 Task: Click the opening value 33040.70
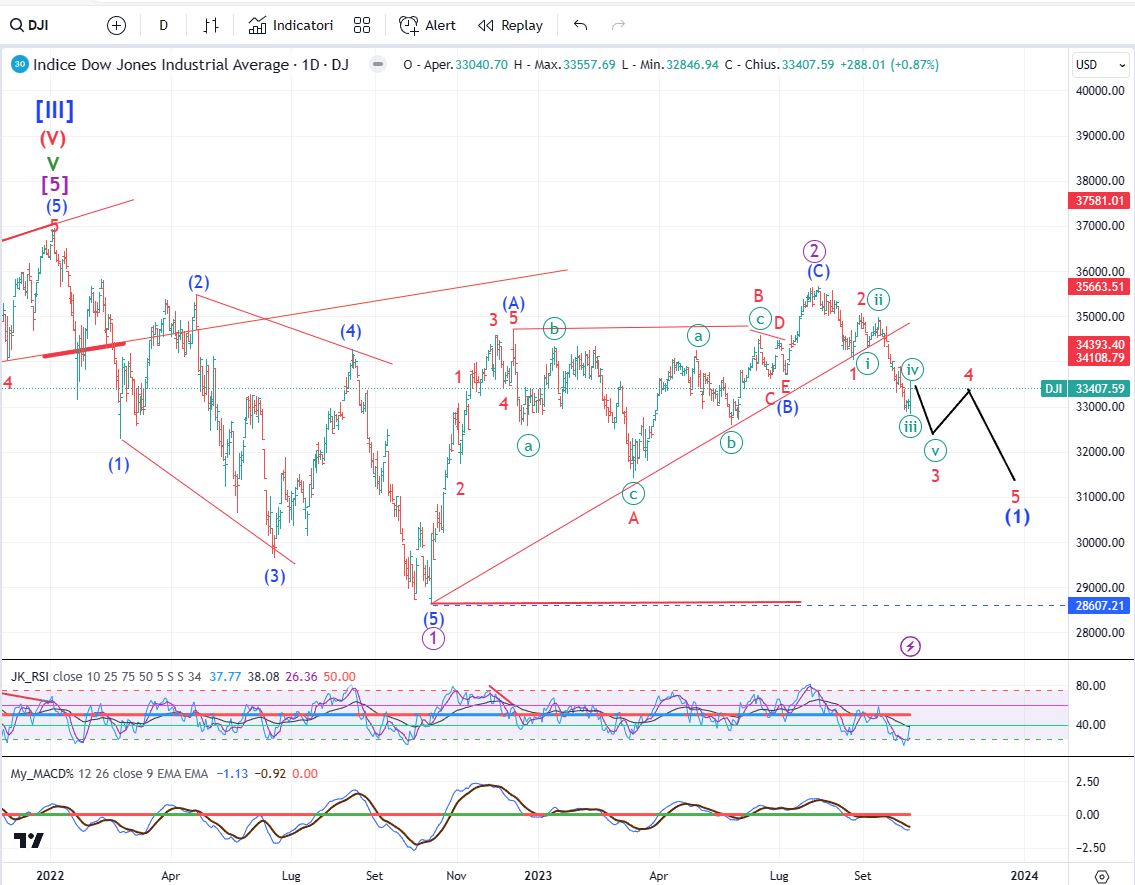point(481,64)
